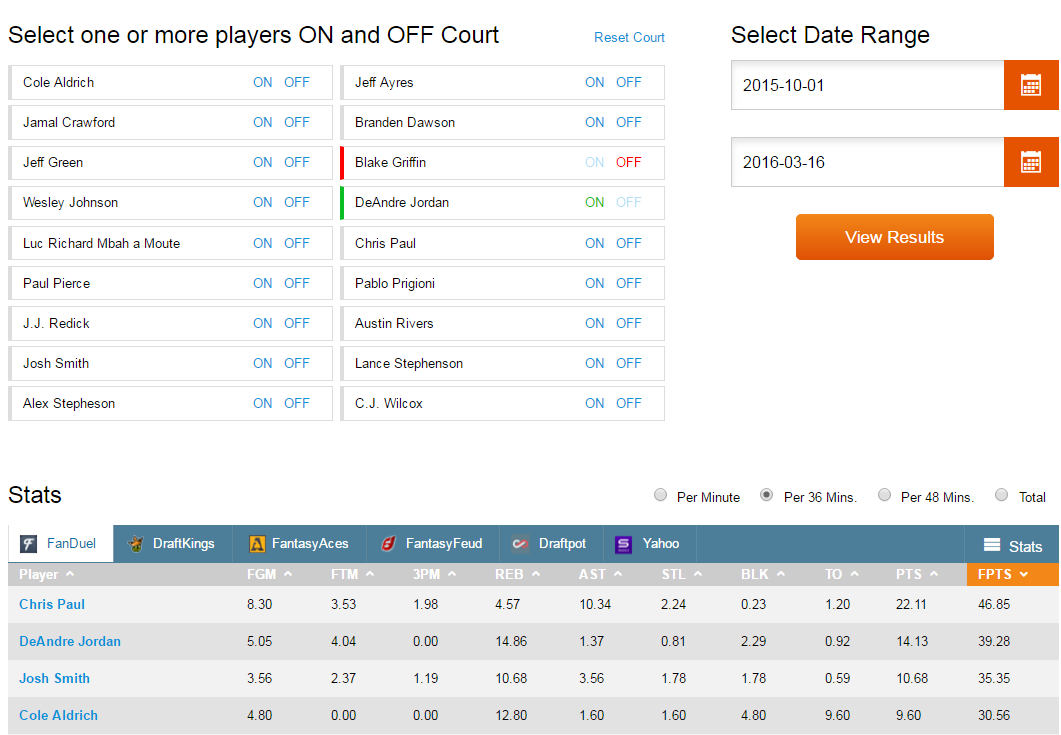Select the Per 48 Mins. radio button
Screen dimensions: 1061x735
(884, 495)
